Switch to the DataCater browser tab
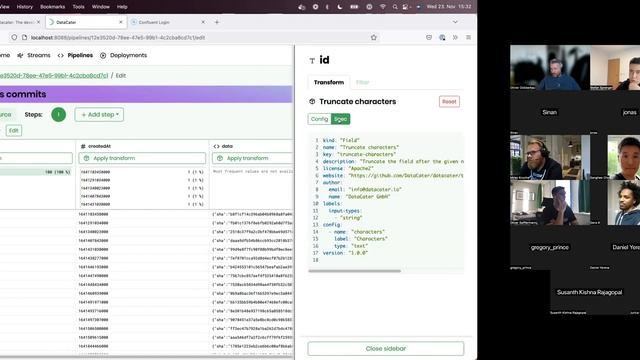The image size is (640, 360). [85, 22]
